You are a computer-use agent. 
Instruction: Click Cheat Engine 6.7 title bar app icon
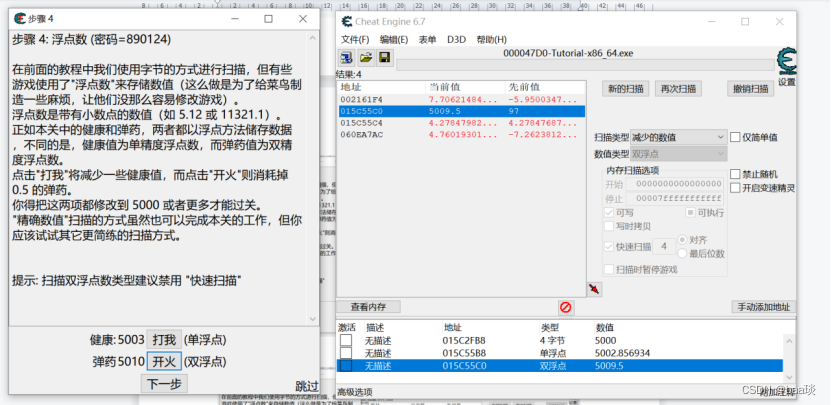(x=347, y=22)
